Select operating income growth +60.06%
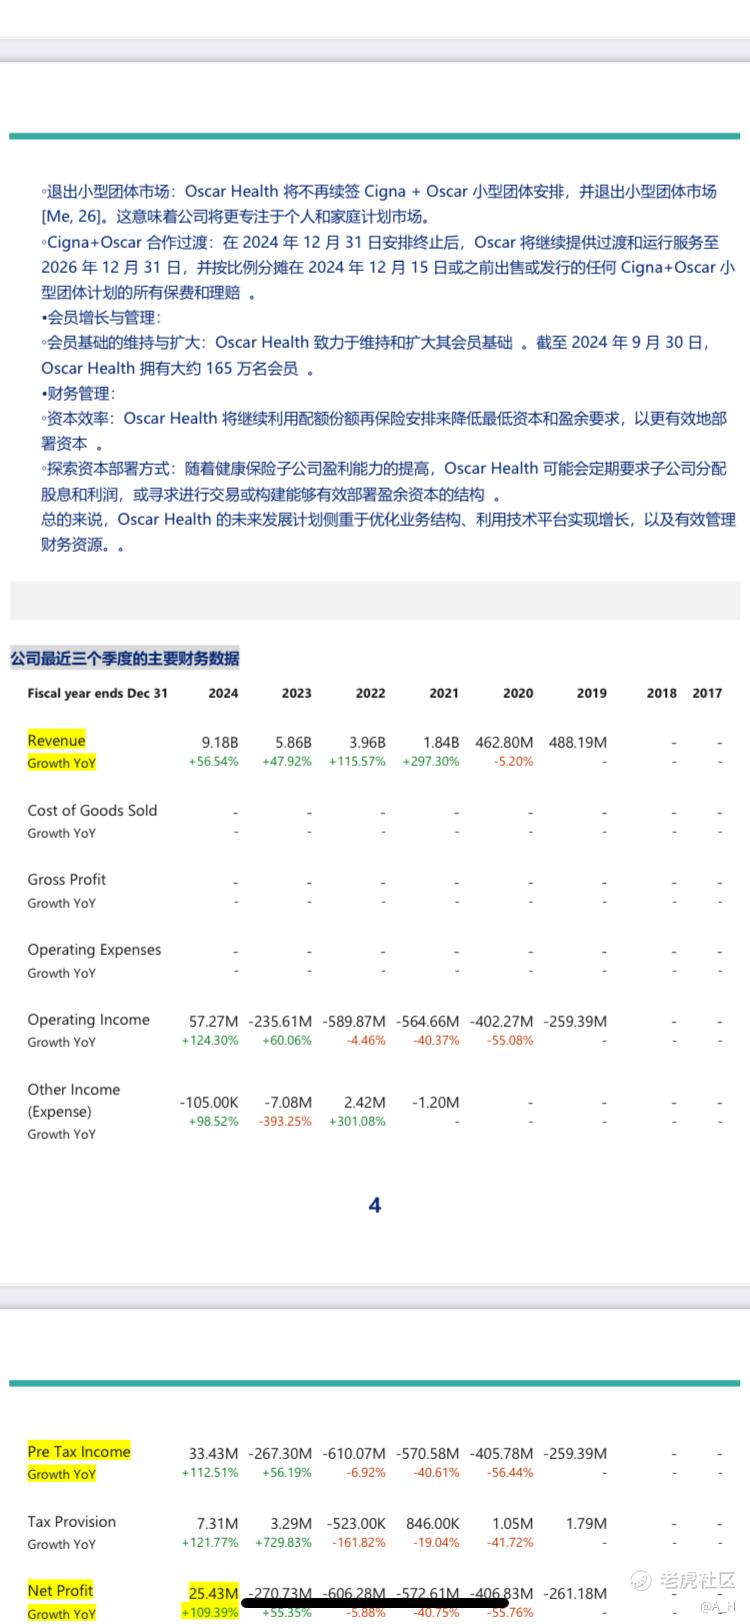Viewport: 750px width, 1624px height. (x=287, y=1041)
